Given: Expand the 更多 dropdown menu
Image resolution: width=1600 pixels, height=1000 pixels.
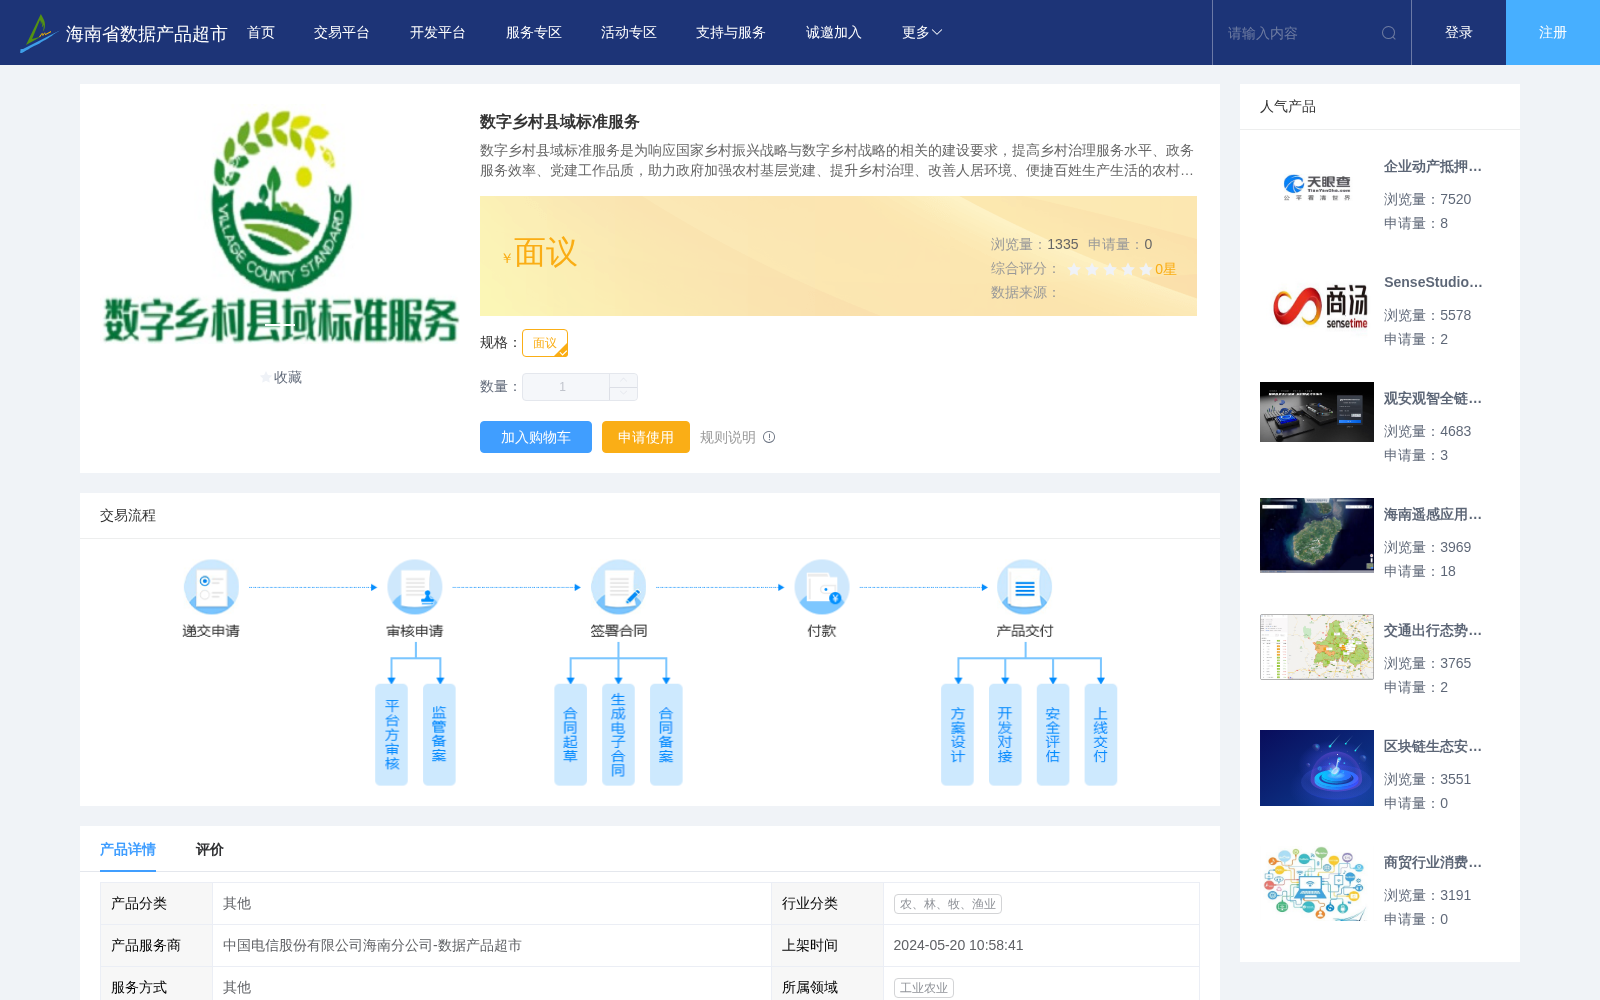Looking at the screenshot, I should coord(922,33).
